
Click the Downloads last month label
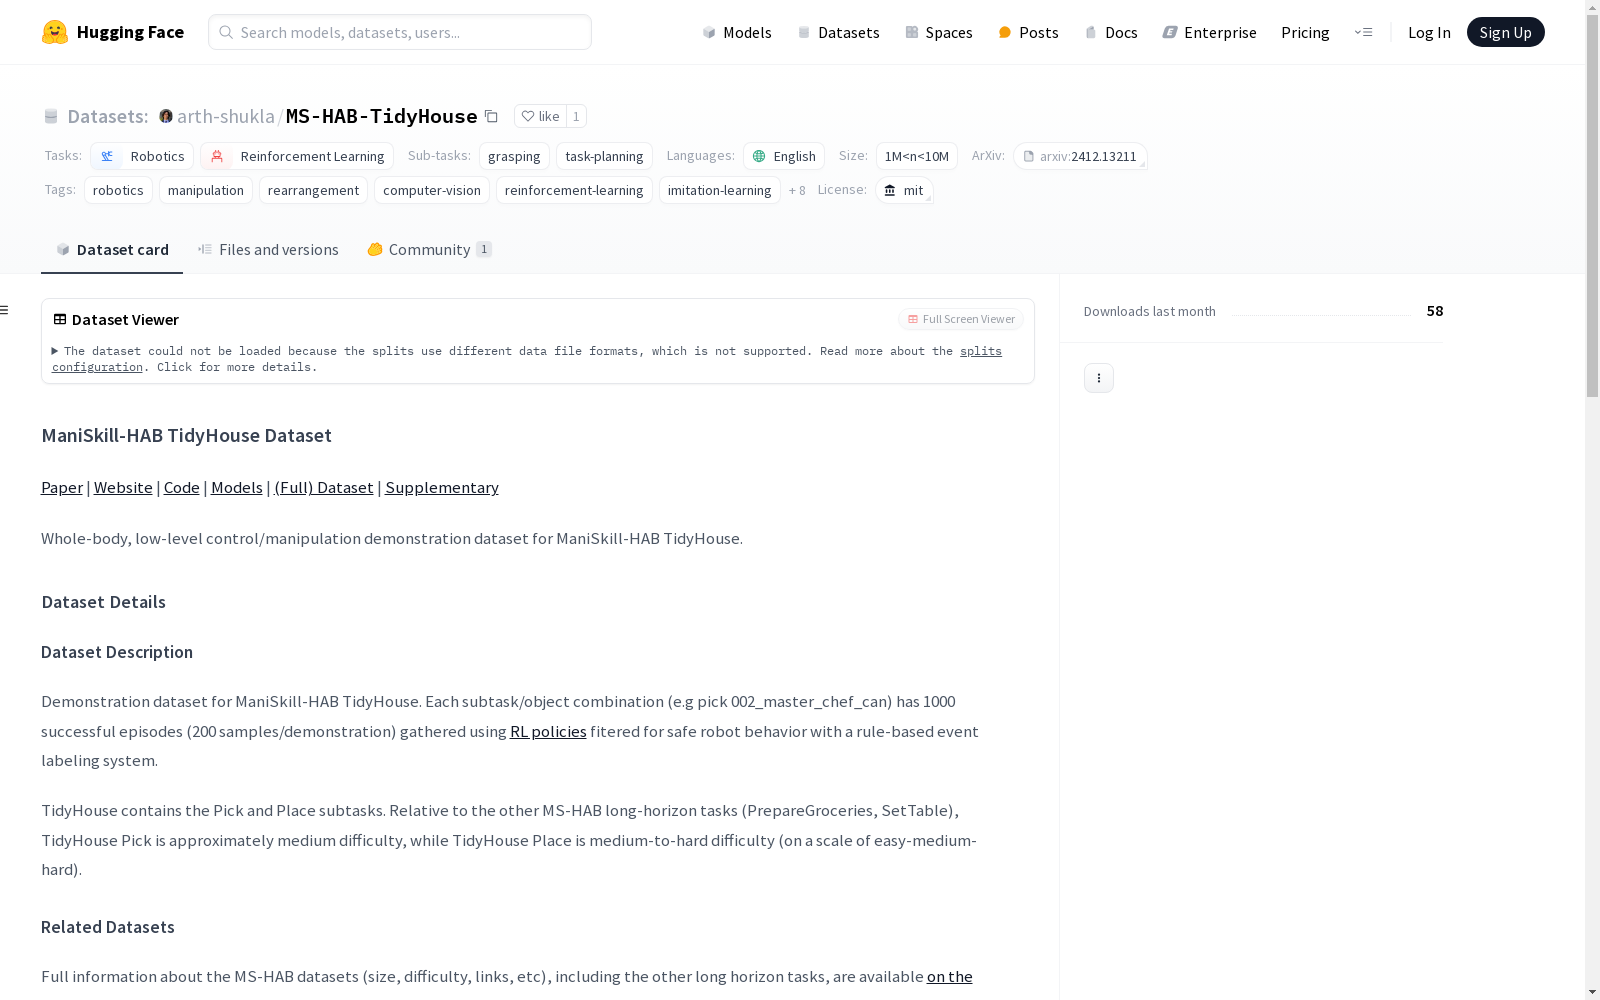tap(1150, 311)
